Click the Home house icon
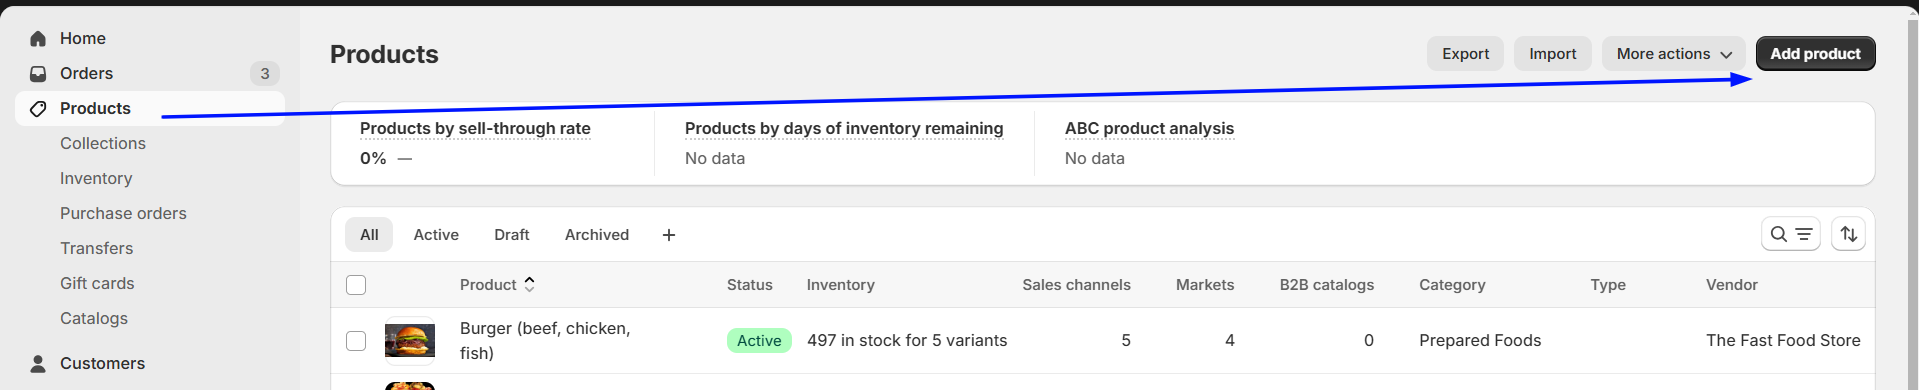 [38, 38]
